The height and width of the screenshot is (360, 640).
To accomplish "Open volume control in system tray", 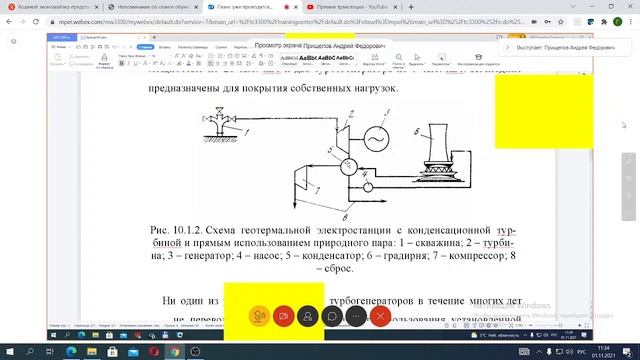I will pos(569,351).
